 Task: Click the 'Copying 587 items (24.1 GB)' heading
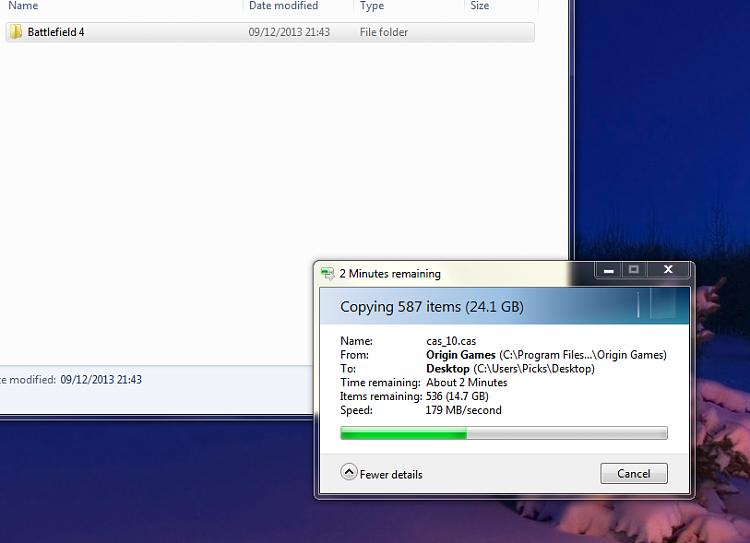click(x=431, y=307)
